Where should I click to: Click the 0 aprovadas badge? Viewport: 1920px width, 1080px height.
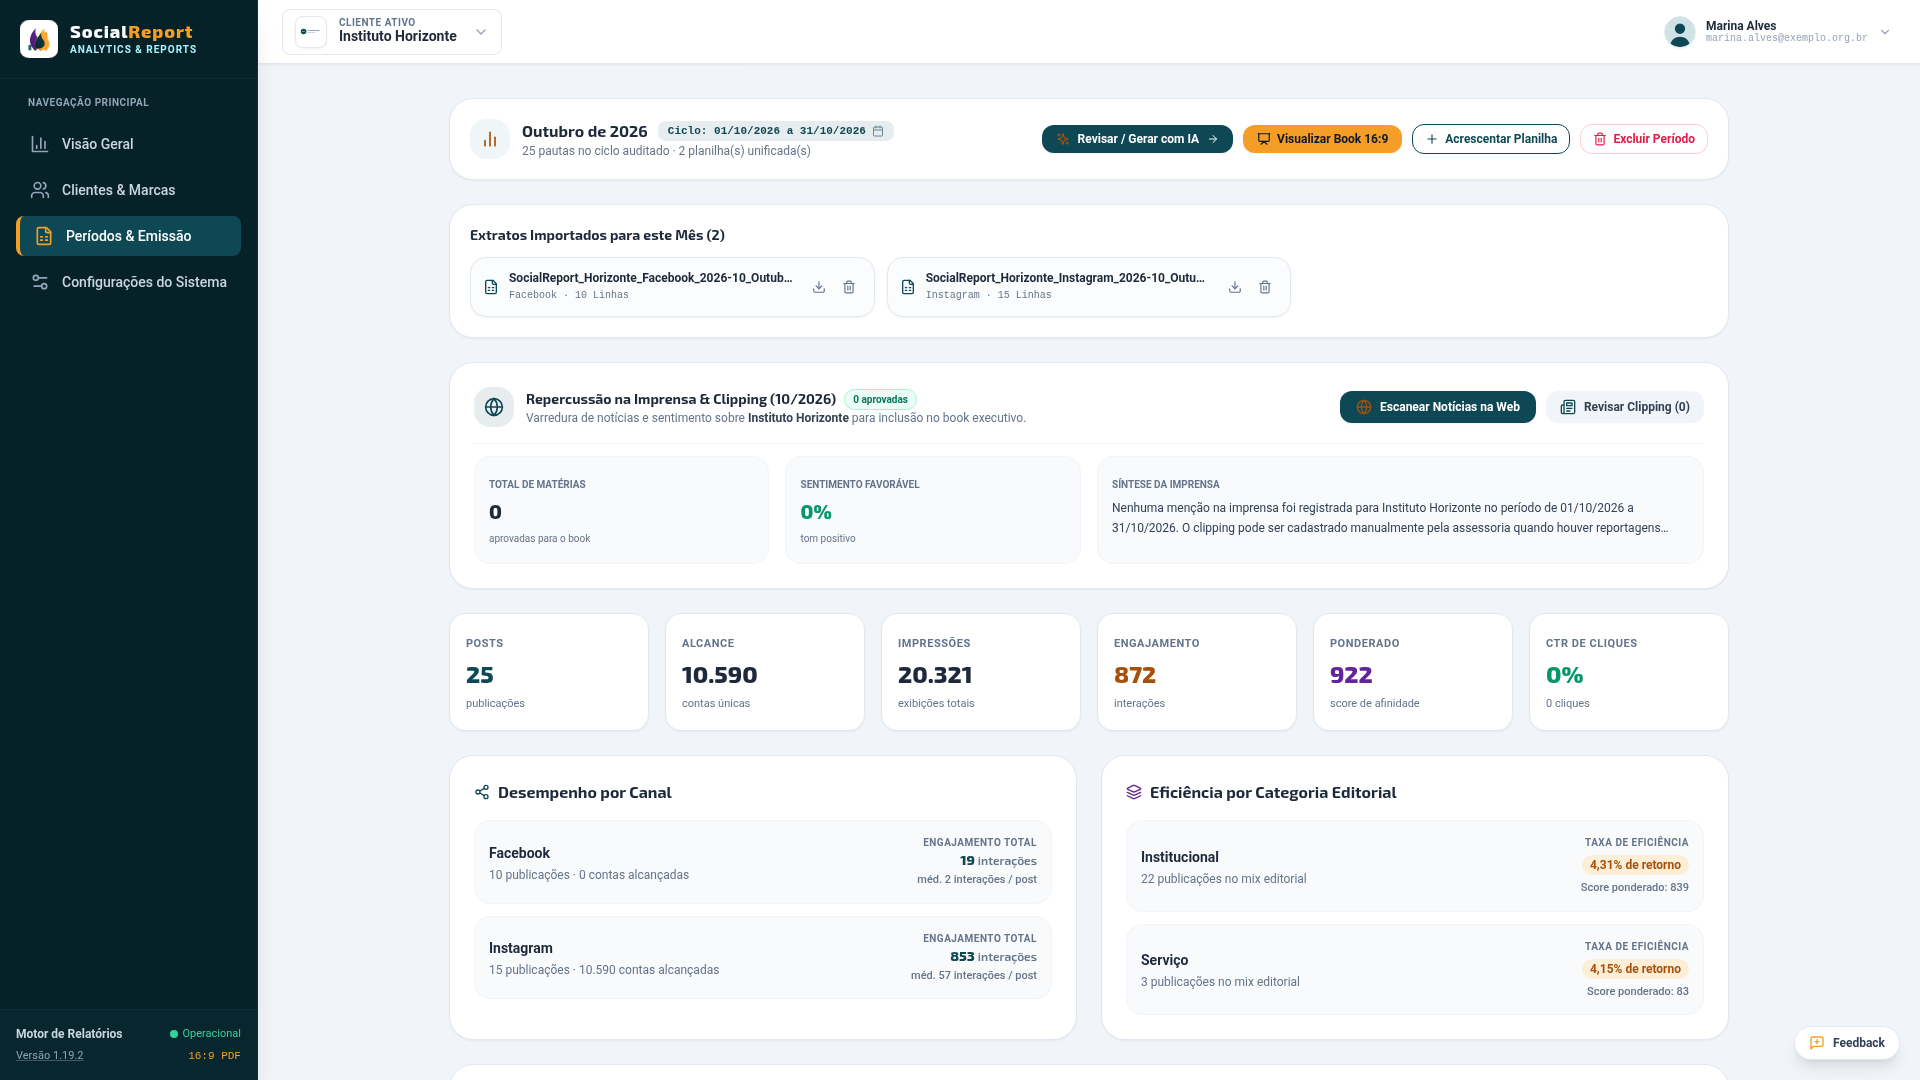point(880,400)
